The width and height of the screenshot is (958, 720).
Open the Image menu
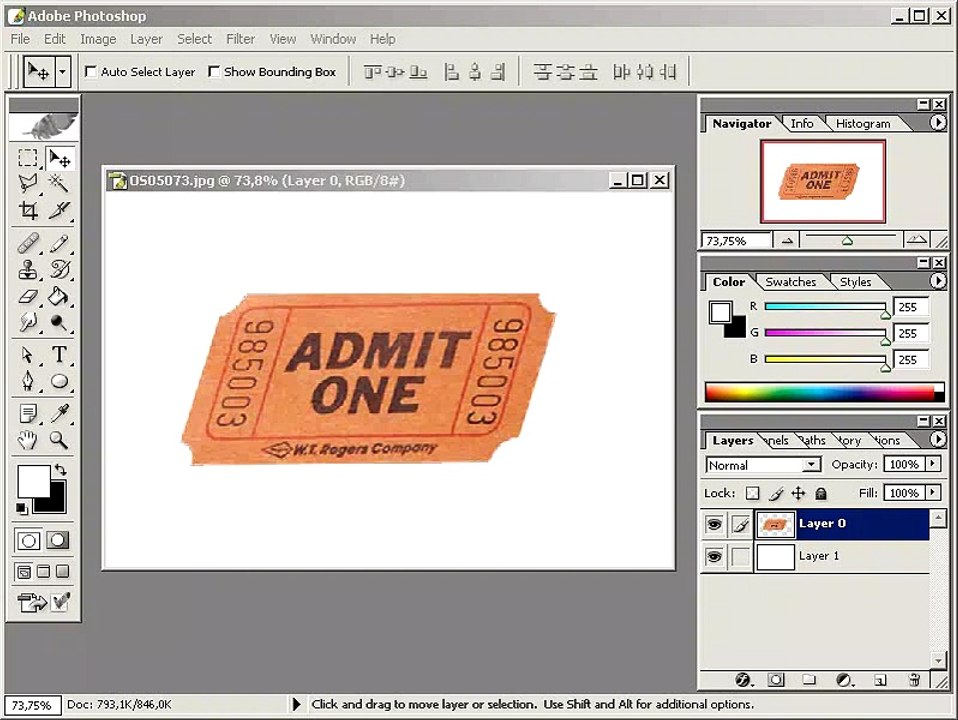point(98,39)
